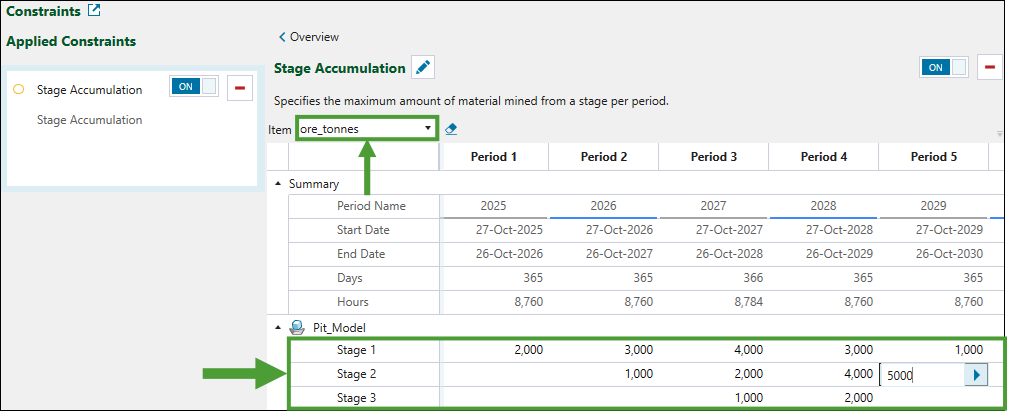Click the Period 1 column header
The image size is (1009, 417).
click(494, 157)
